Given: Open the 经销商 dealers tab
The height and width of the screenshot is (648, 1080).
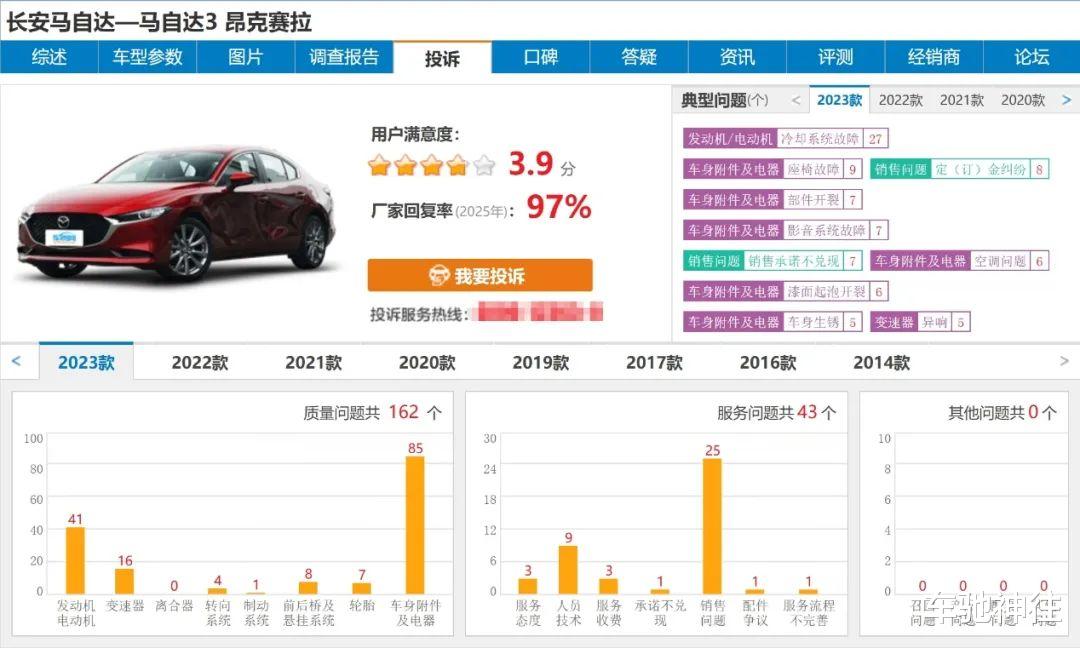Looking at the screenshot, I should point(934,57).
